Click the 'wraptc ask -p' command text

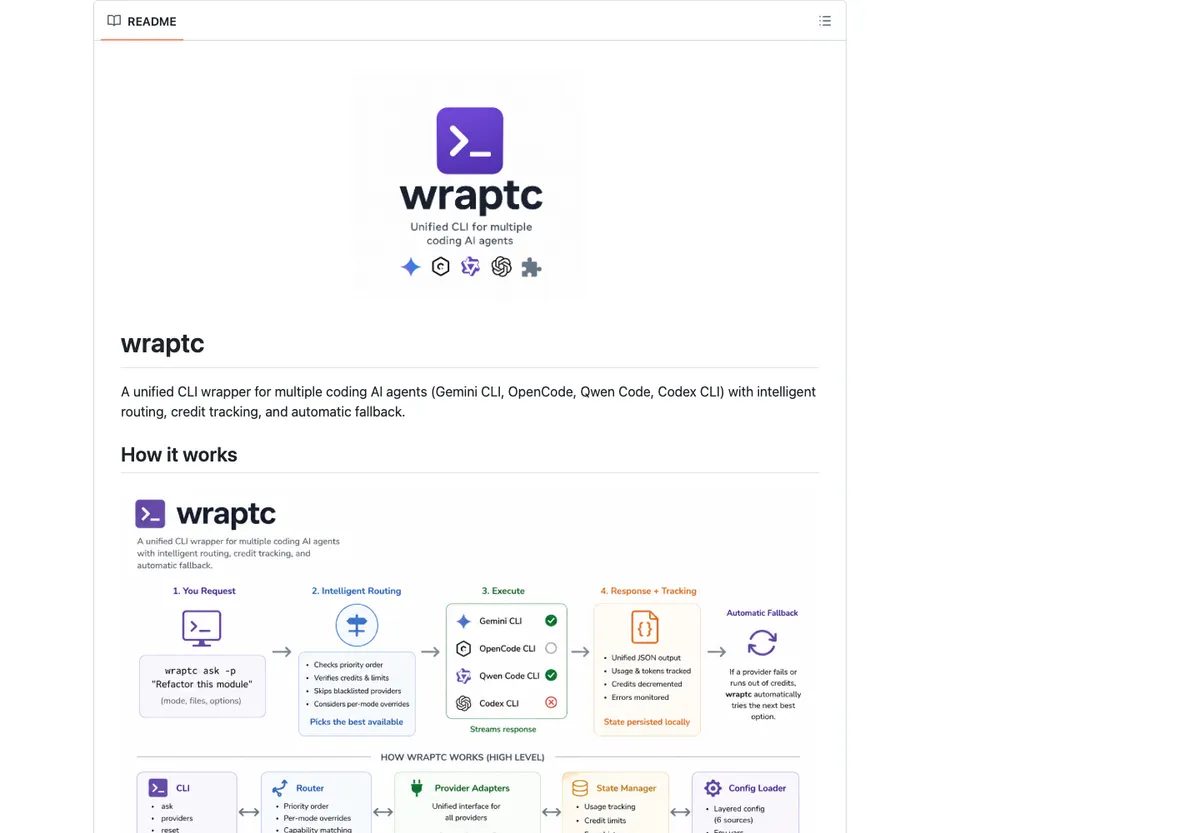(201, 671)
